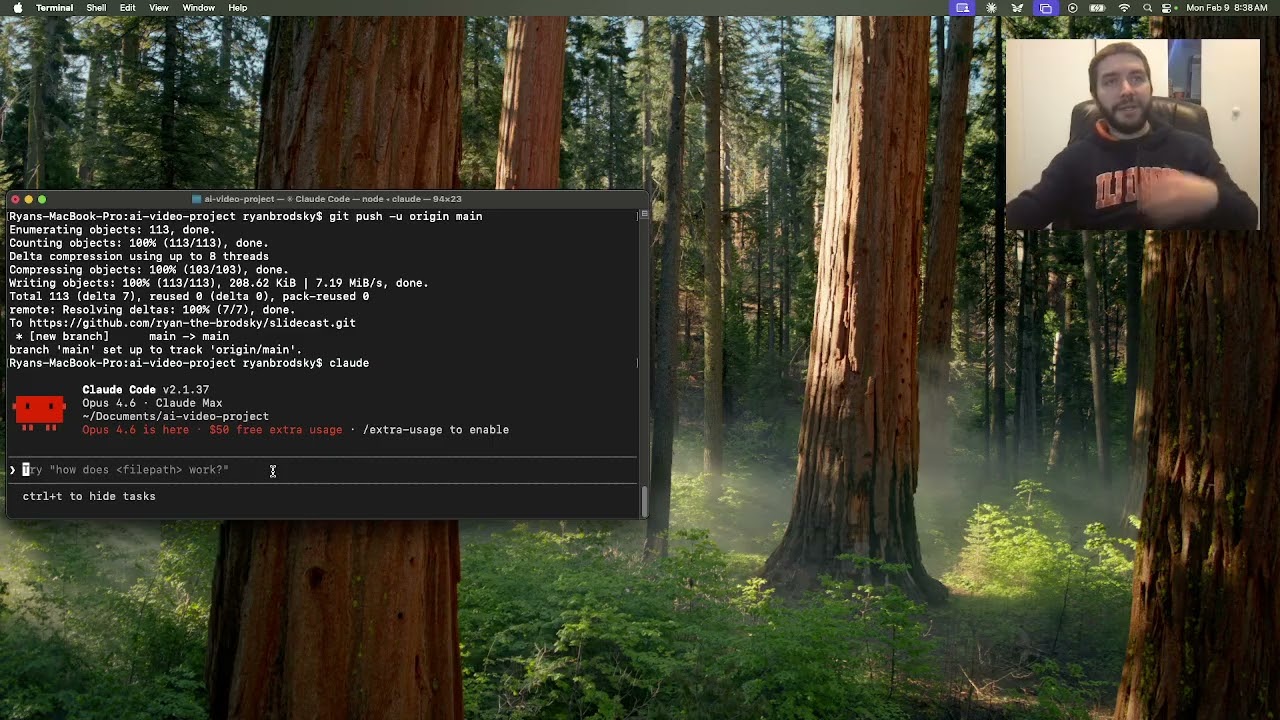Zoom the Terminal window with green button

click(41, 199)
